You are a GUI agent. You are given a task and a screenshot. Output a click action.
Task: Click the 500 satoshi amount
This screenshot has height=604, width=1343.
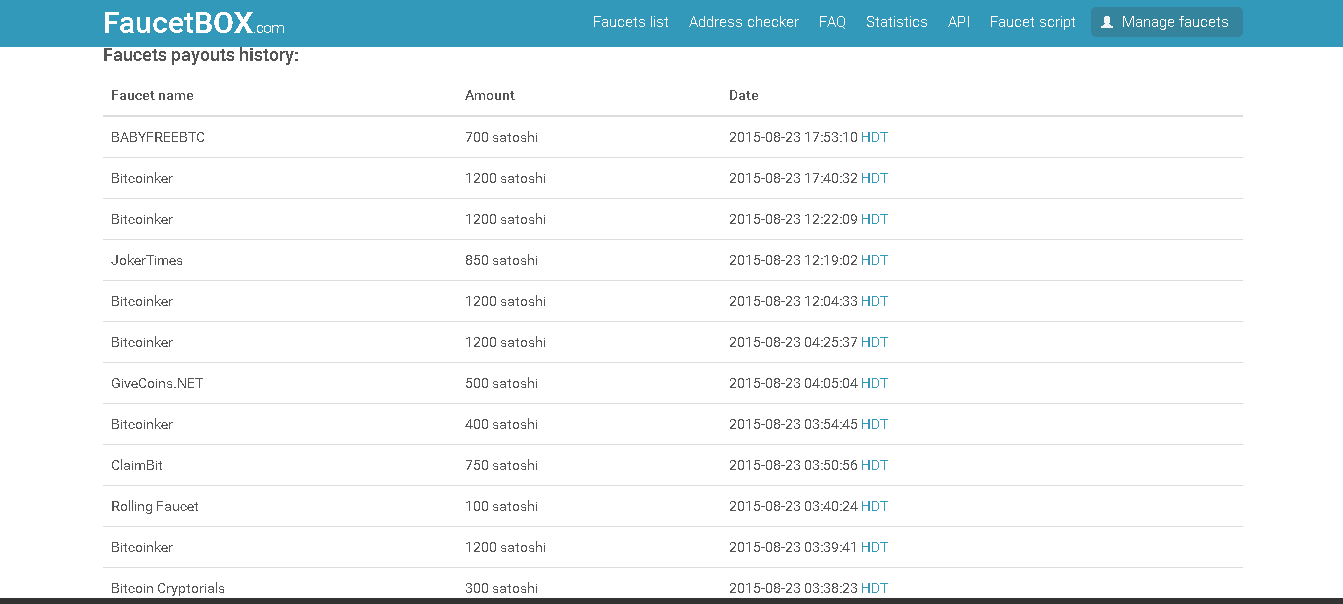(x=501, y=383)
